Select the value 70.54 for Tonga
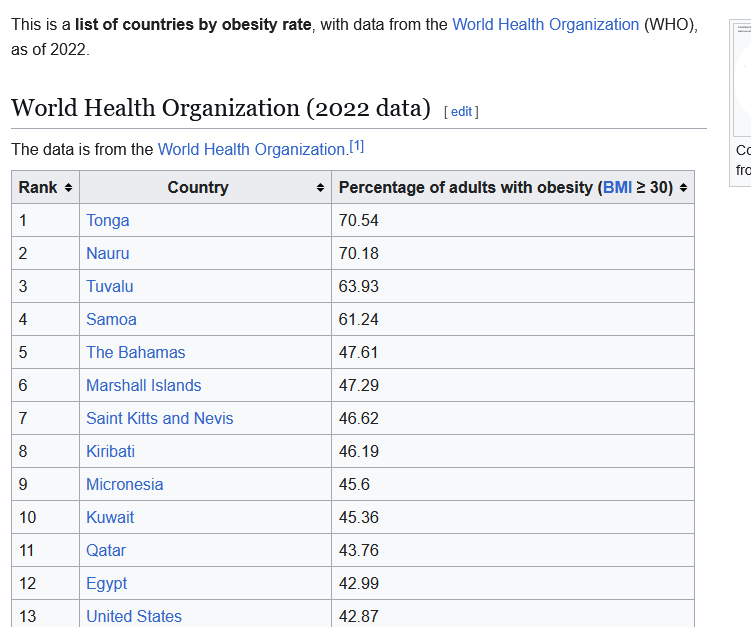This screenshot has height=627, width=751. (x=359, y=220)
